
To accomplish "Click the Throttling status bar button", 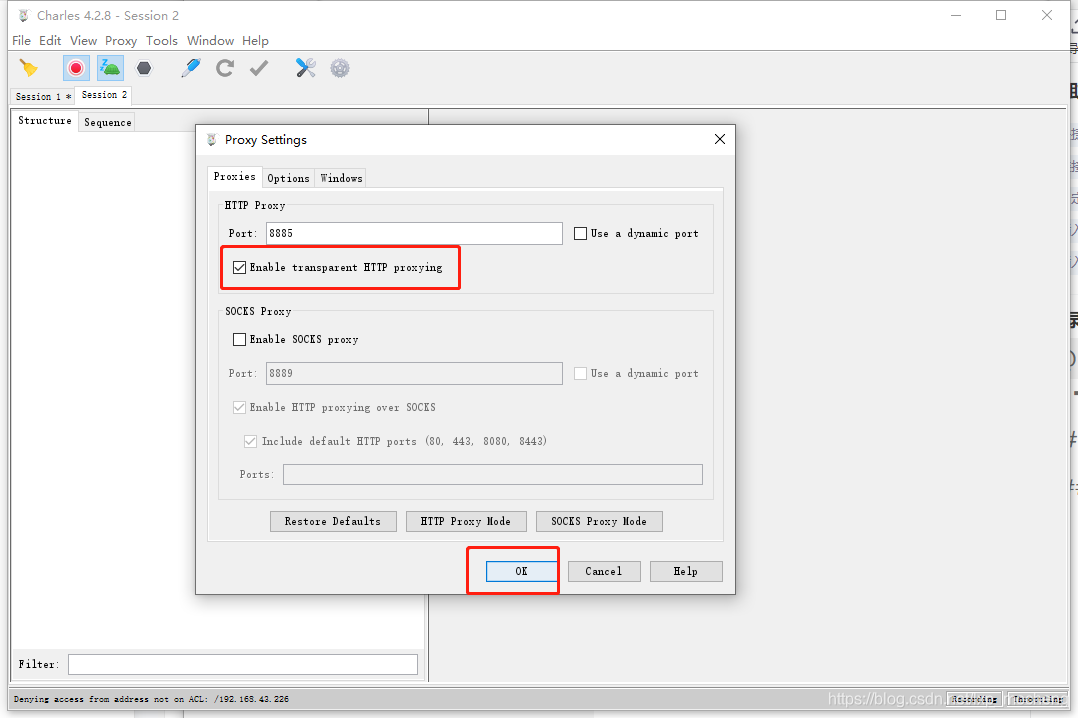I will coord(1037,699).
